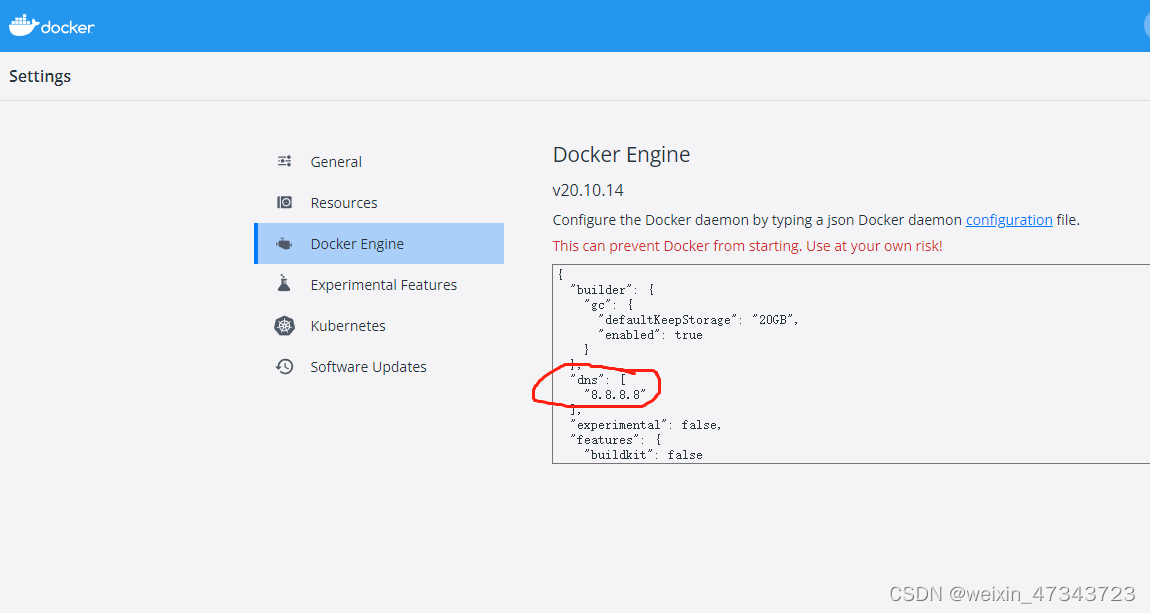This screenshot has height=613, width=1150.
Task: Select the Resources disk icon
Action: click(x=285, y=202)
